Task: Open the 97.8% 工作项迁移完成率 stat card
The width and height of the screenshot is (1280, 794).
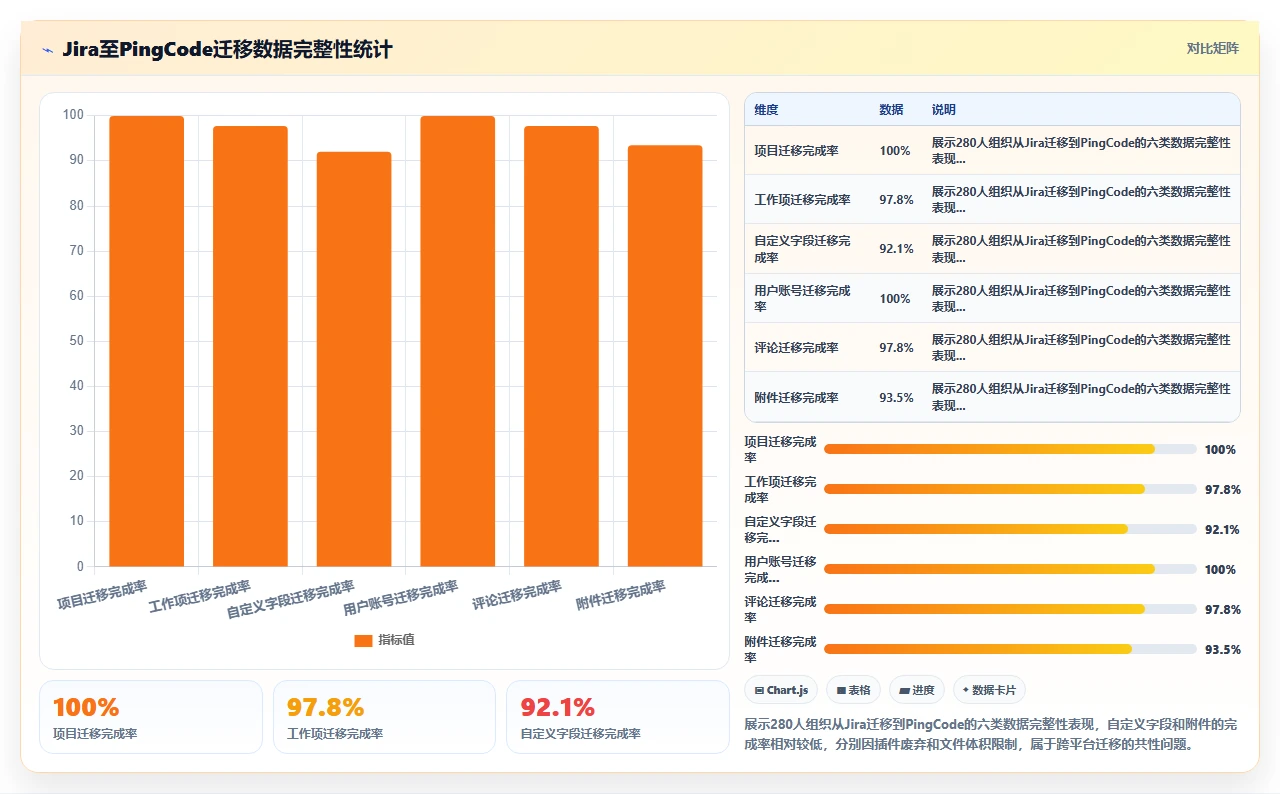Action: tap(384, 717)
